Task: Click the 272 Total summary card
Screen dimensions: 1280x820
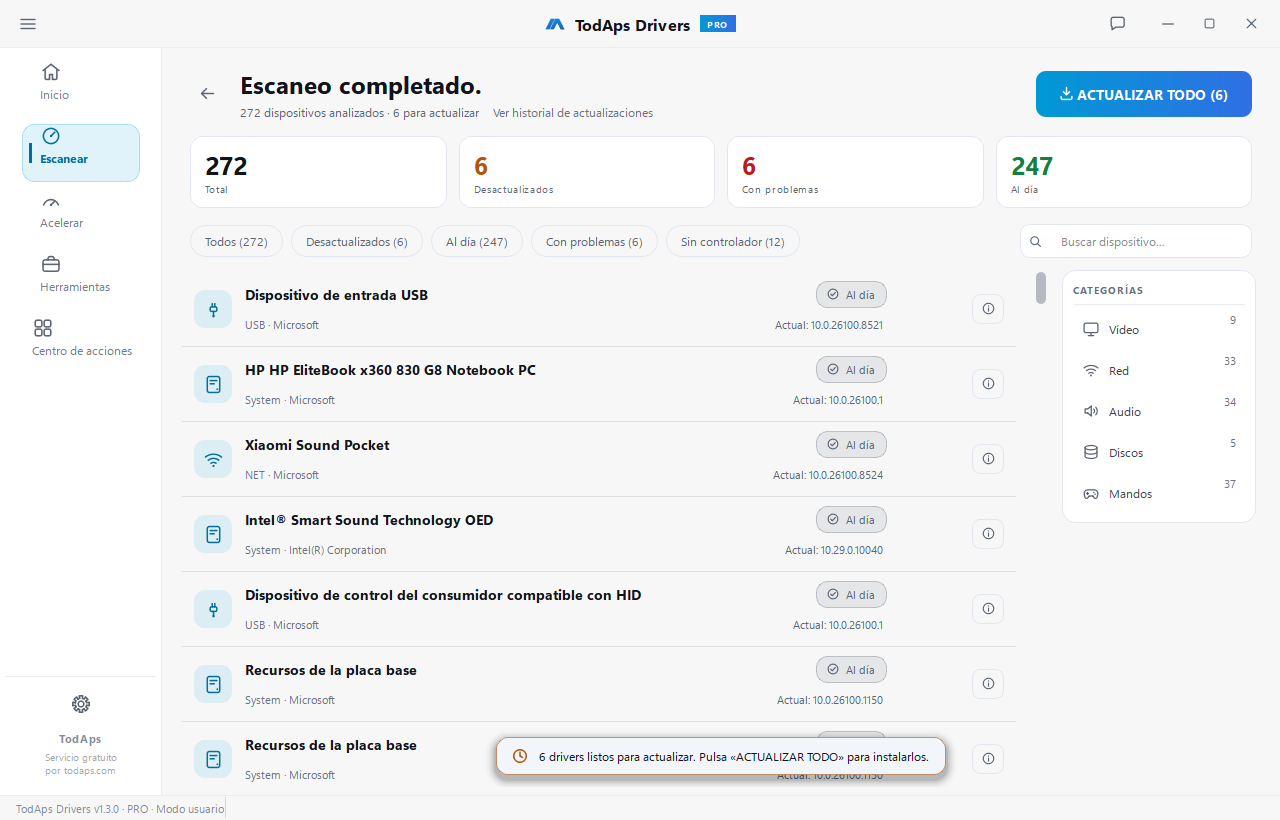Action: [318, 172]
